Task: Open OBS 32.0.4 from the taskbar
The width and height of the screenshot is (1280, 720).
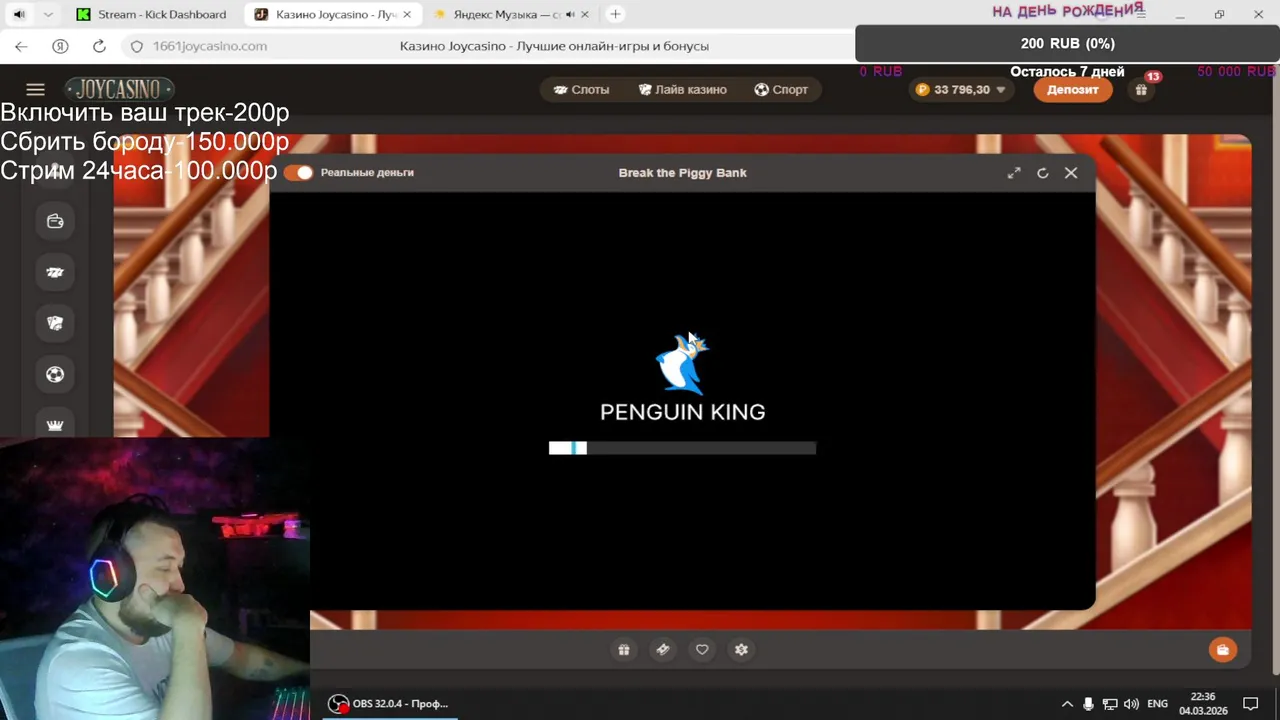Action: point(390,704)
